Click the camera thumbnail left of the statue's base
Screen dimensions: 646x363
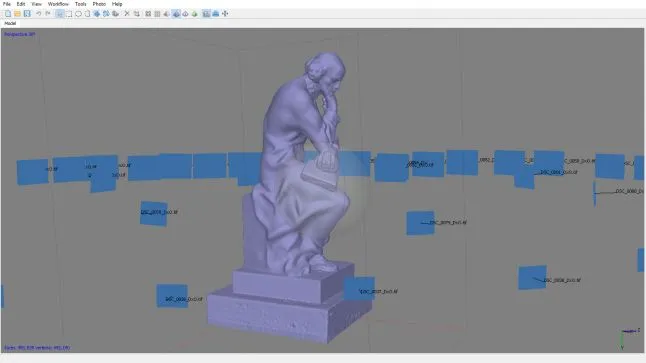pos(172,295)
